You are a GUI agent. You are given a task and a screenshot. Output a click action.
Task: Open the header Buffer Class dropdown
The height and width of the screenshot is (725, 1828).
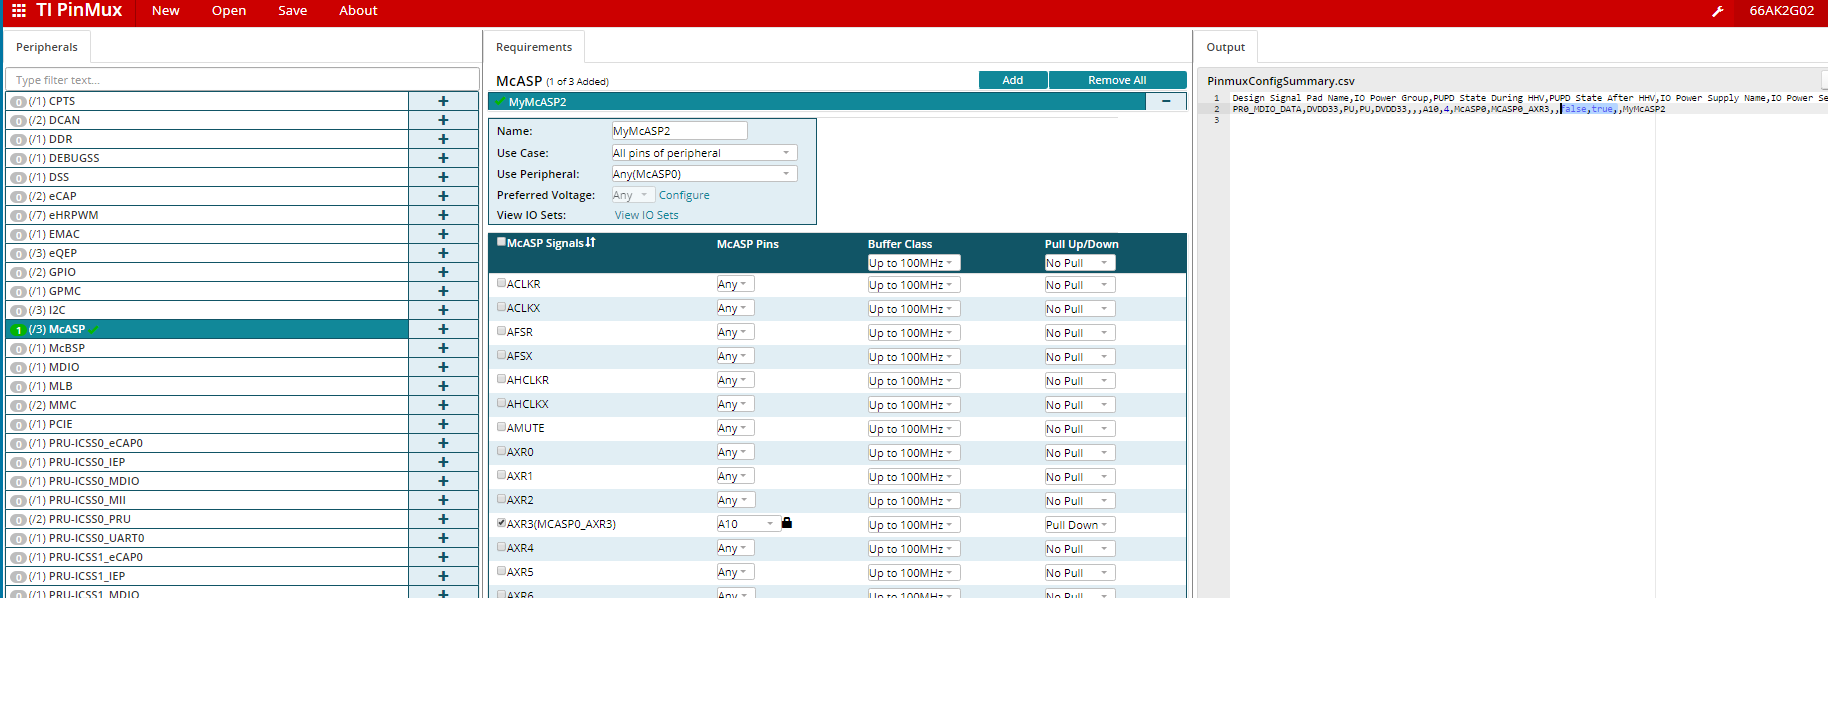coord(914,263)
